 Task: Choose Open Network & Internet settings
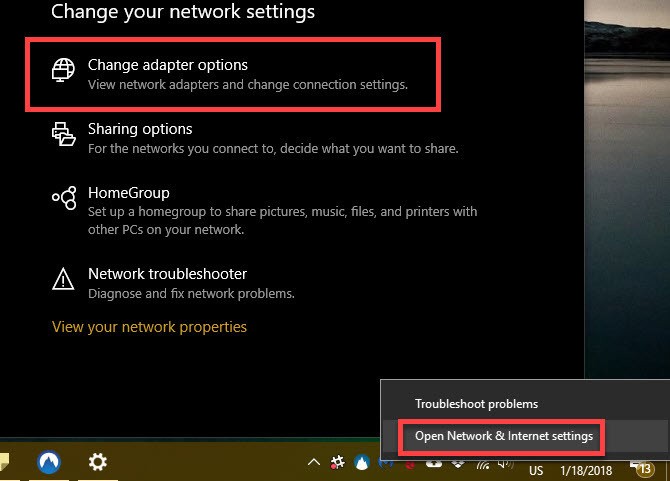coord(504,436)
